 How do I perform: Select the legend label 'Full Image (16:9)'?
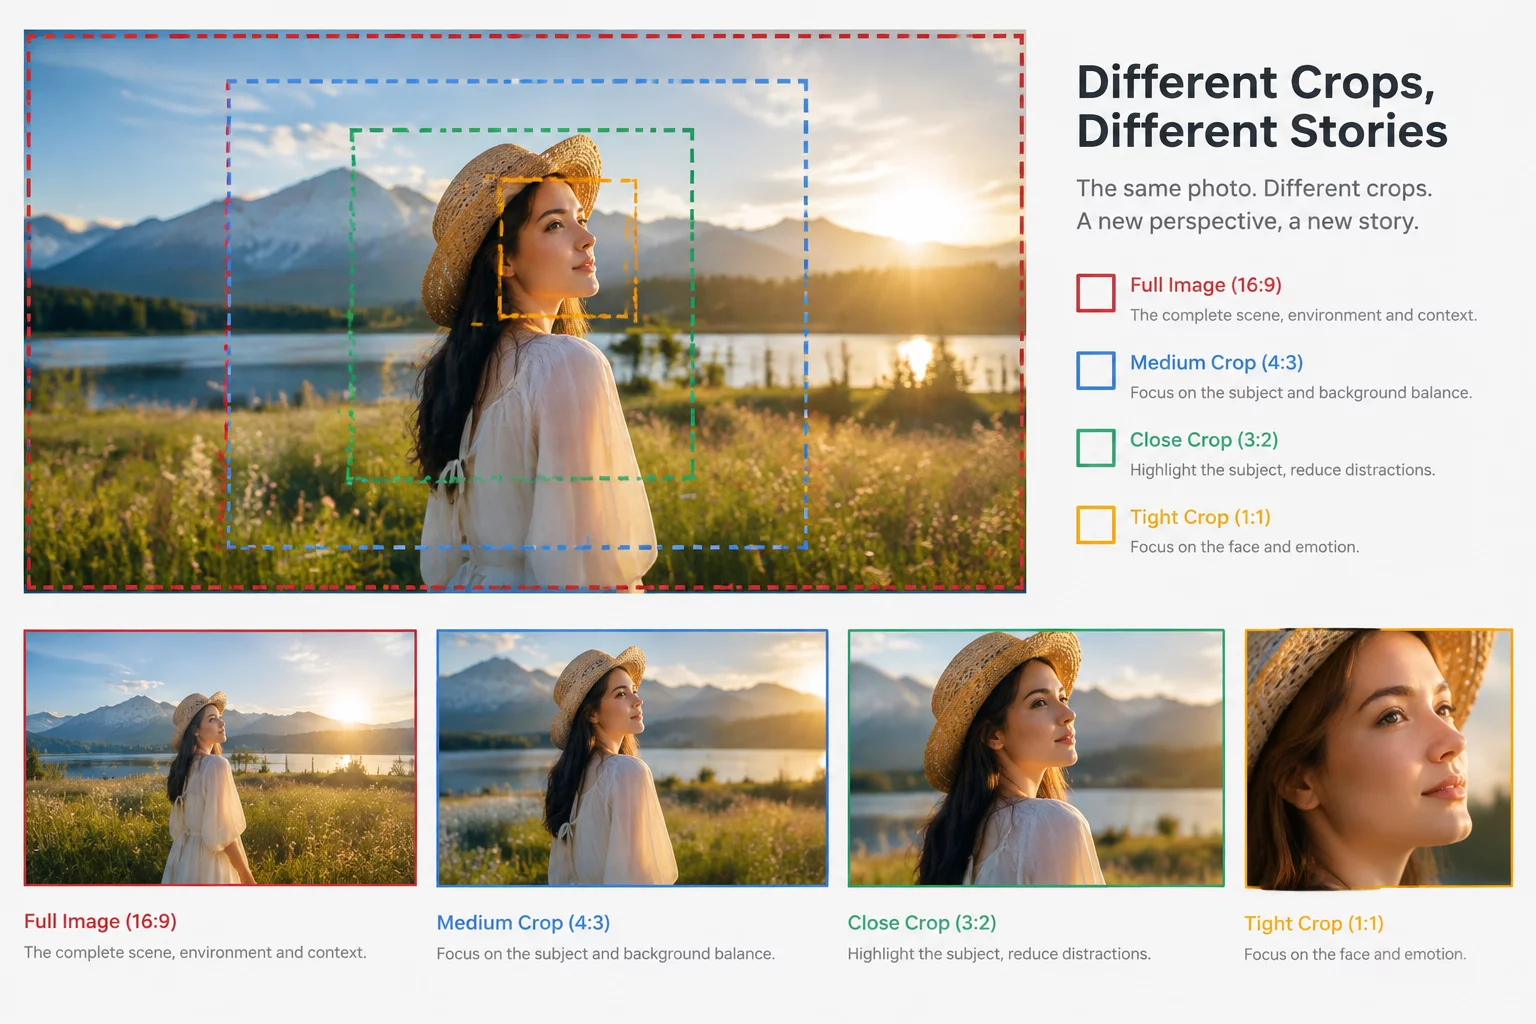(1206, 285)
